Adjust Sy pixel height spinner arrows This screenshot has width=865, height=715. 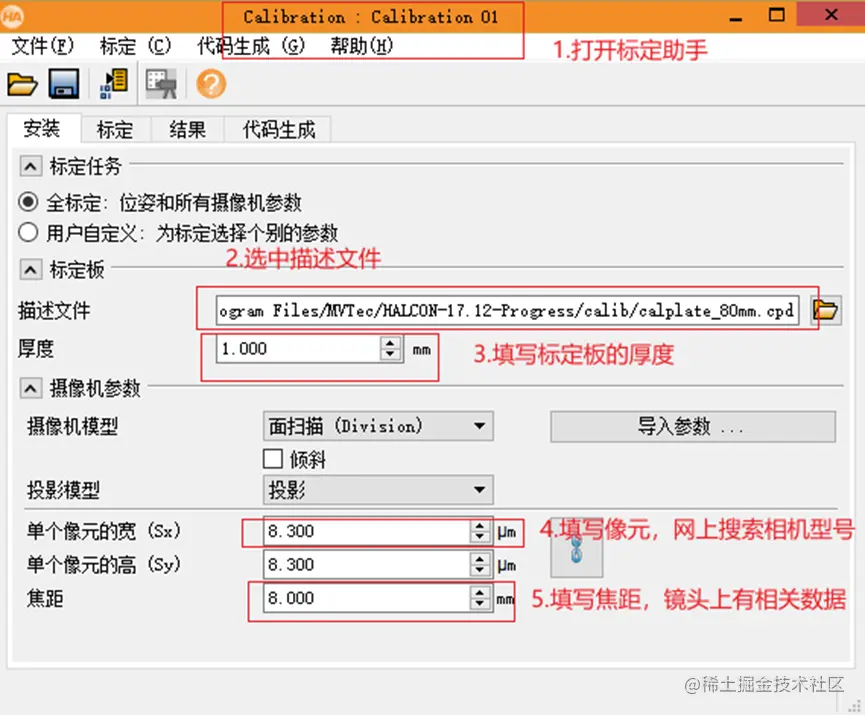[x=480, y=564]
